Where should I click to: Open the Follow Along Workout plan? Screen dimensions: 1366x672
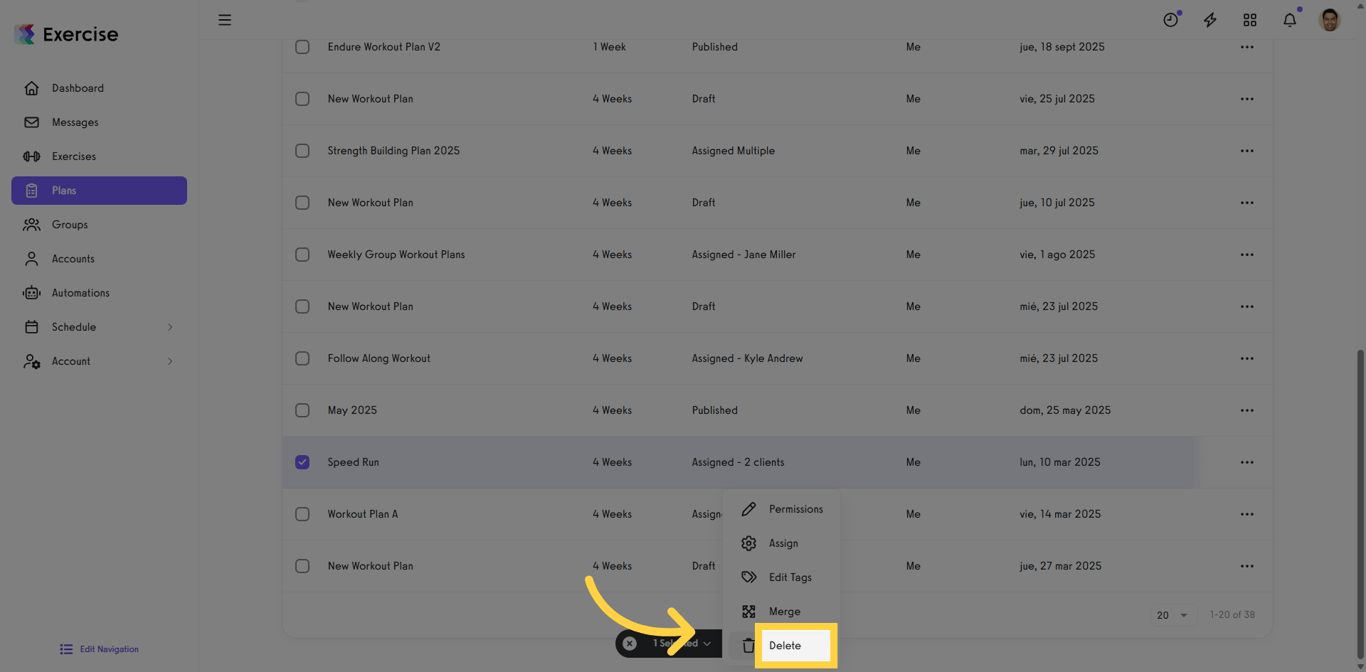[379, 358]
